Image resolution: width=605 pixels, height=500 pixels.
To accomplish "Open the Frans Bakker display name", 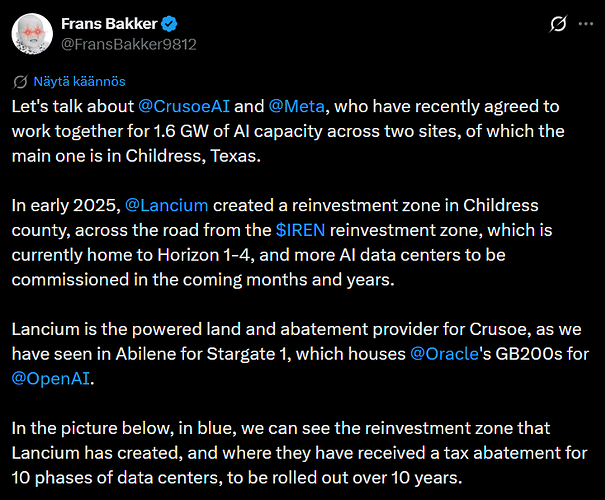I will click(109, 24).
